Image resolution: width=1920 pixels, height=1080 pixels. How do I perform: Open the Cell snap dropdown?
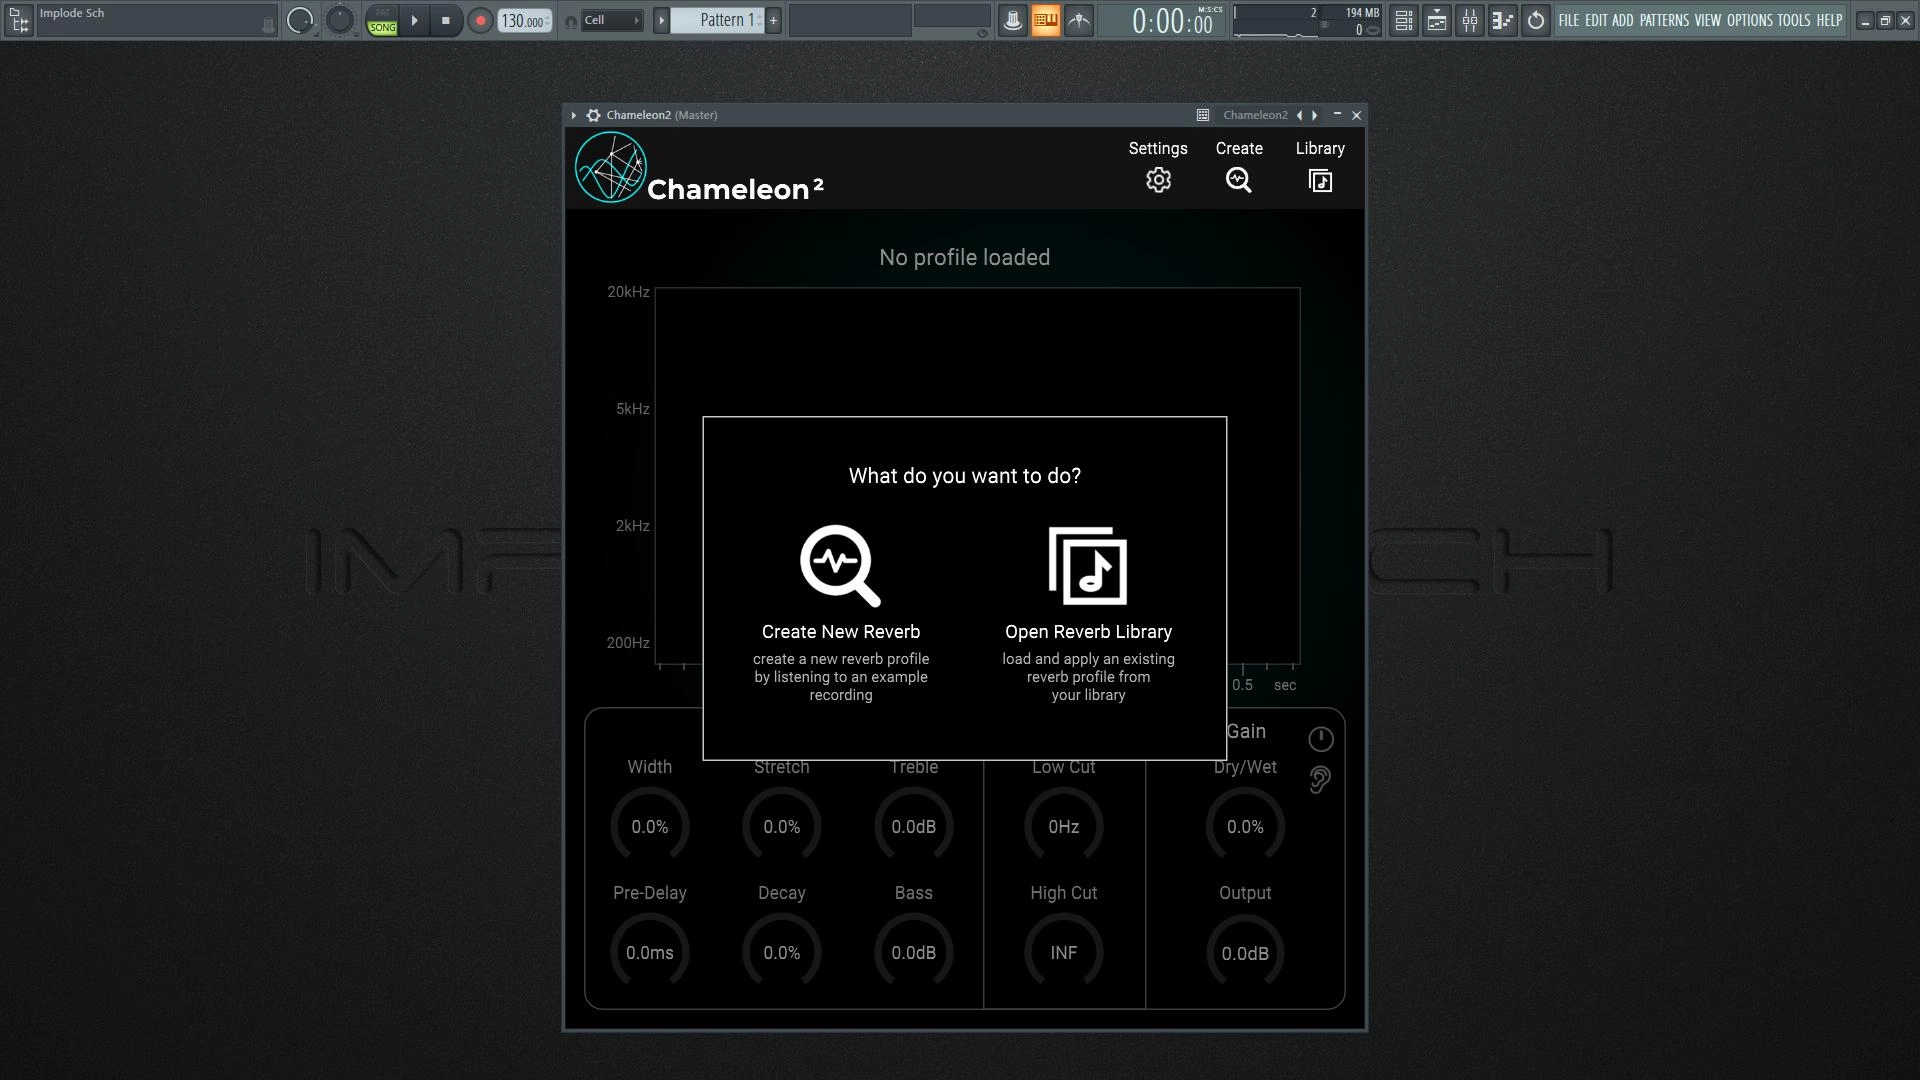pos(611,20)
